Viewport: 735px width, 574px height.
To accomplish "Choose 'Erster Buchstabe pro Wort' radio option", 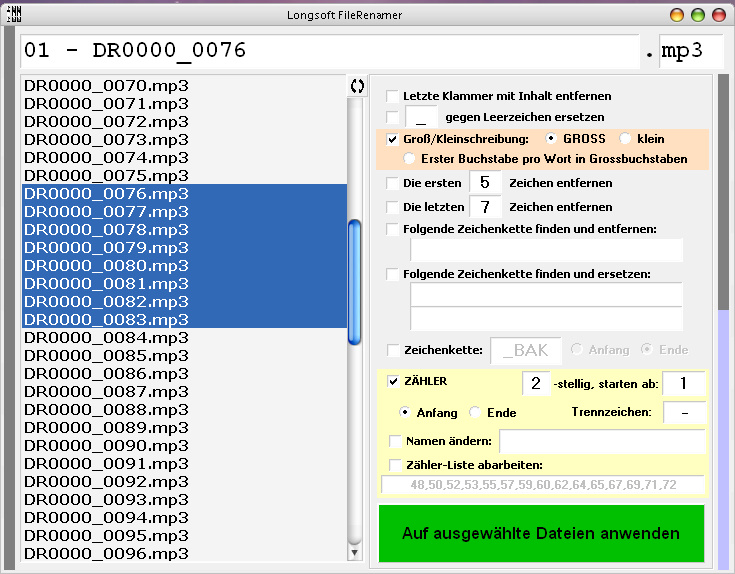I will click(x=409, y=159).
